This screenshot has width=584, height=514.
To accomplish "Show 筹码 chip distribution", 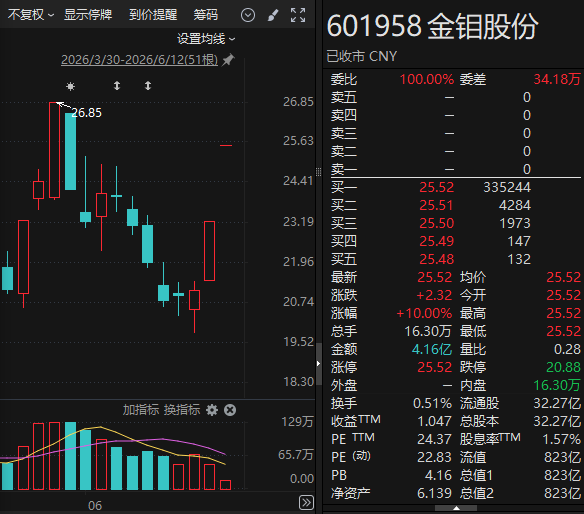I will pyautogui.click(x=206, y=15).
